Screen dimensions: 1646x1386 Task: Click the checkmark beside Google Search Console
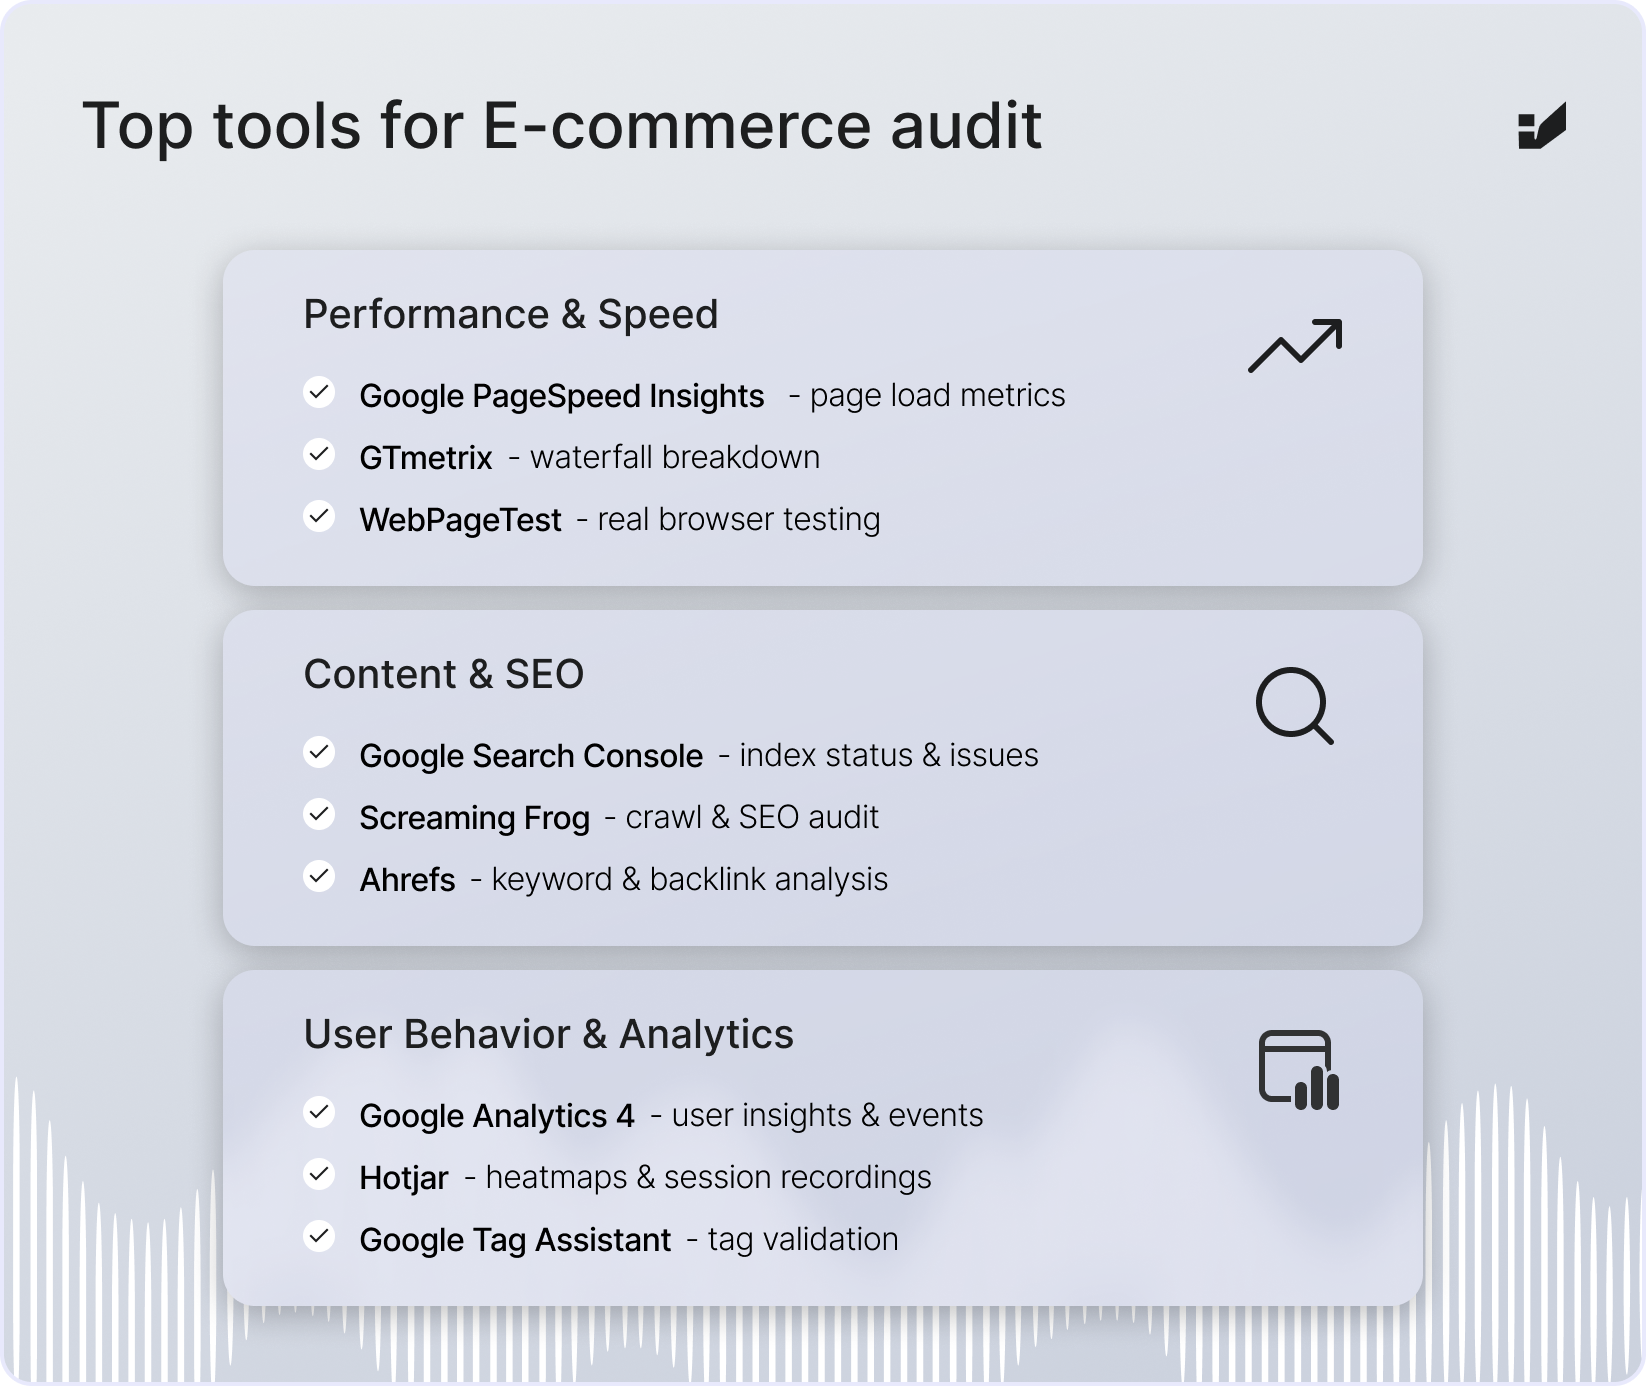pyautogui.click(x=319, y=753)
